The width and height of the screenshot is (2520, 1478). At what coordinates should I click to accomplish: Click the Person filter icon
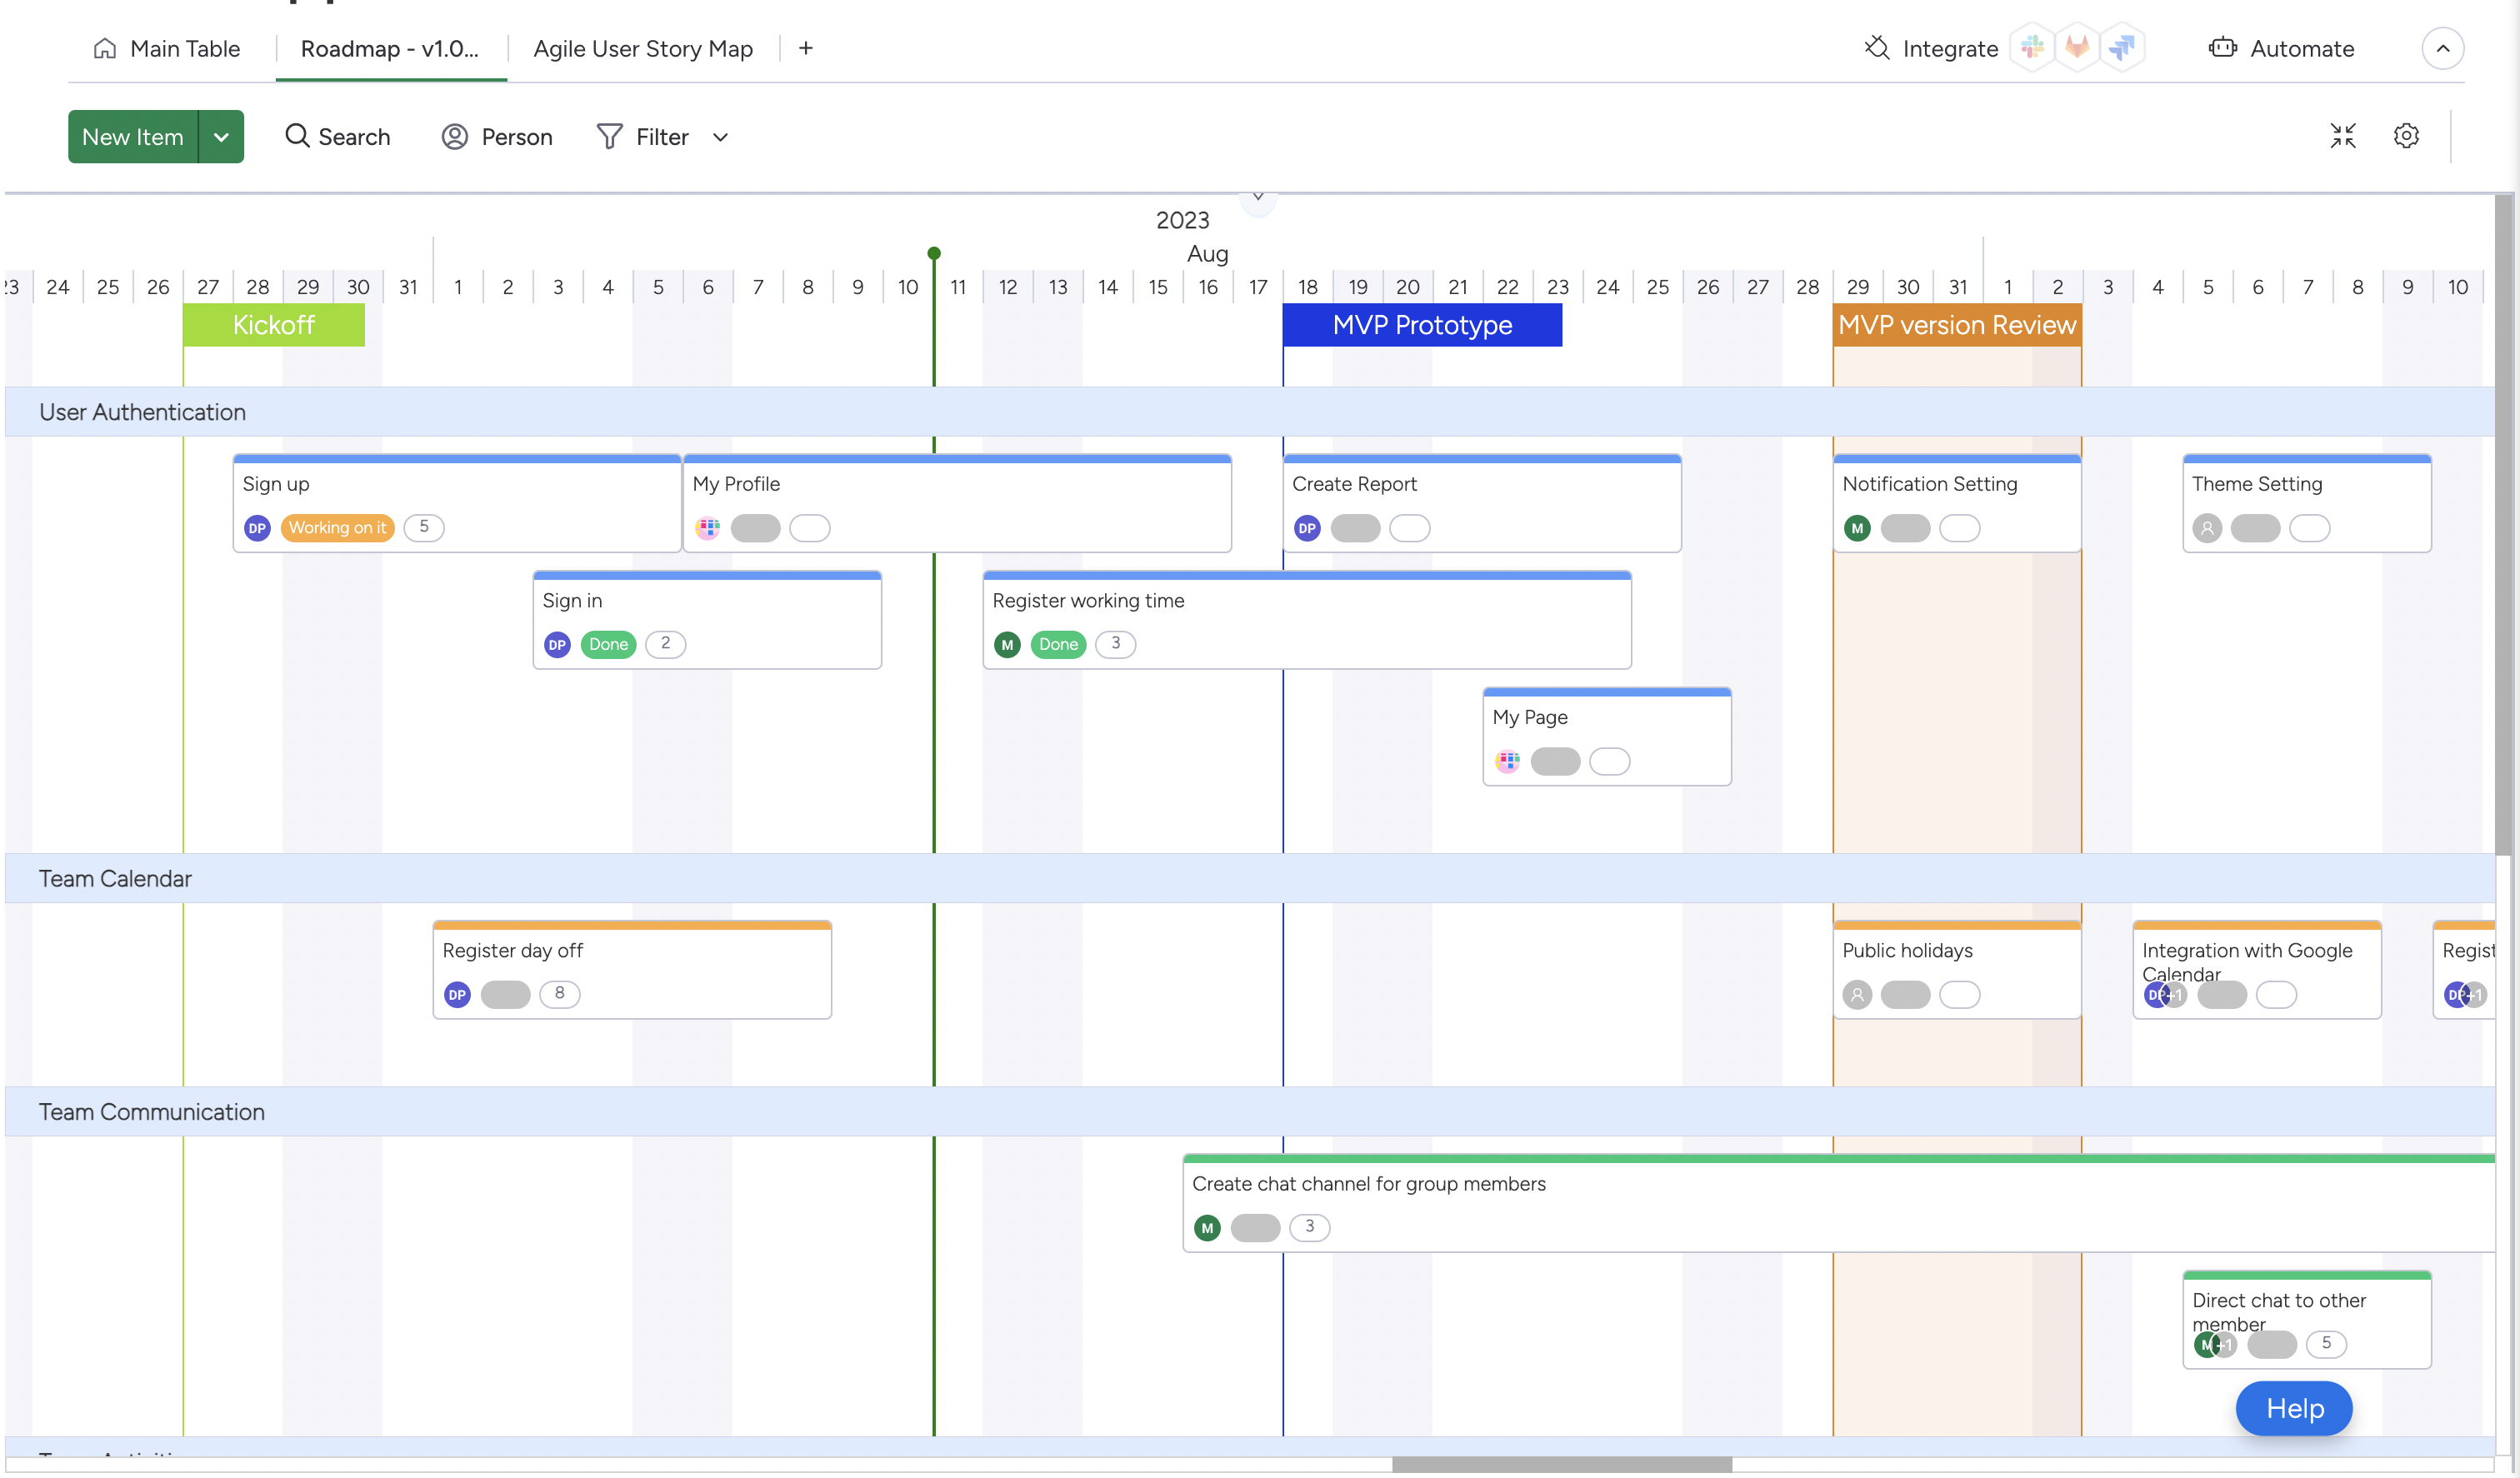pyautogui.click(x=455, y=137)
